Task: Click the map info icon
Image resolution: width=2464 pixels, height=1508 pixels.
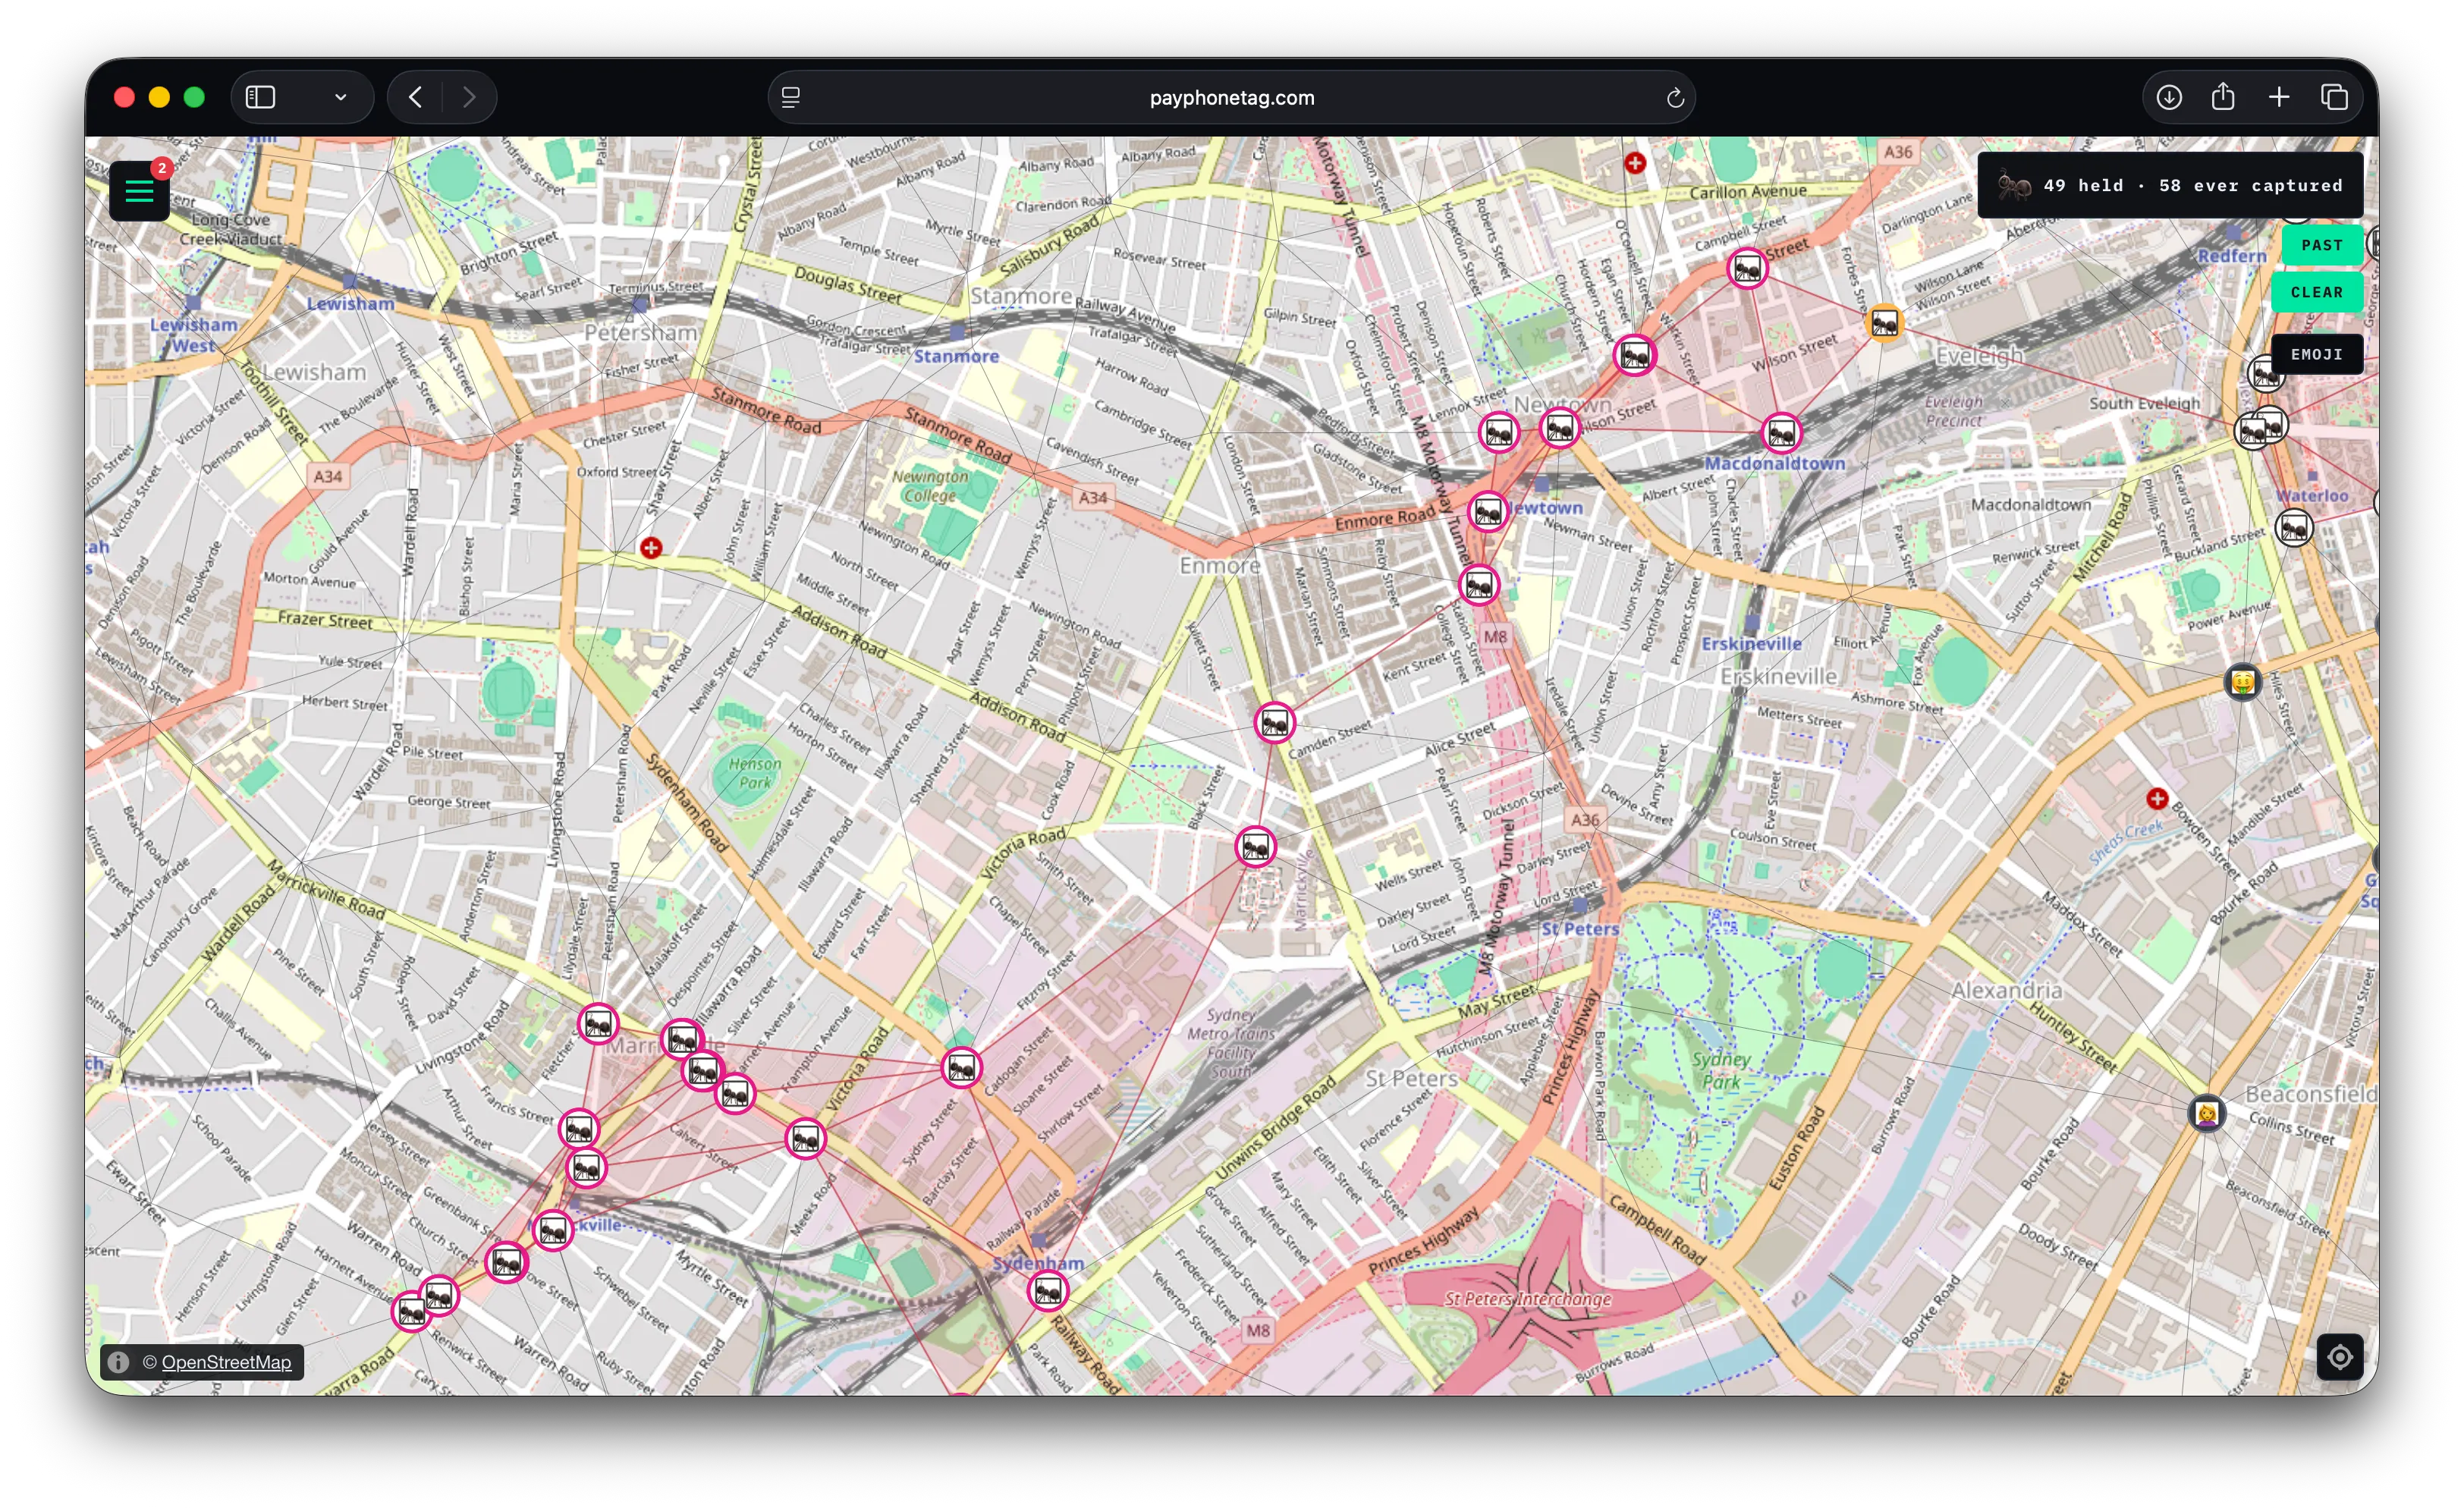Action: (x=118, y=1362)
